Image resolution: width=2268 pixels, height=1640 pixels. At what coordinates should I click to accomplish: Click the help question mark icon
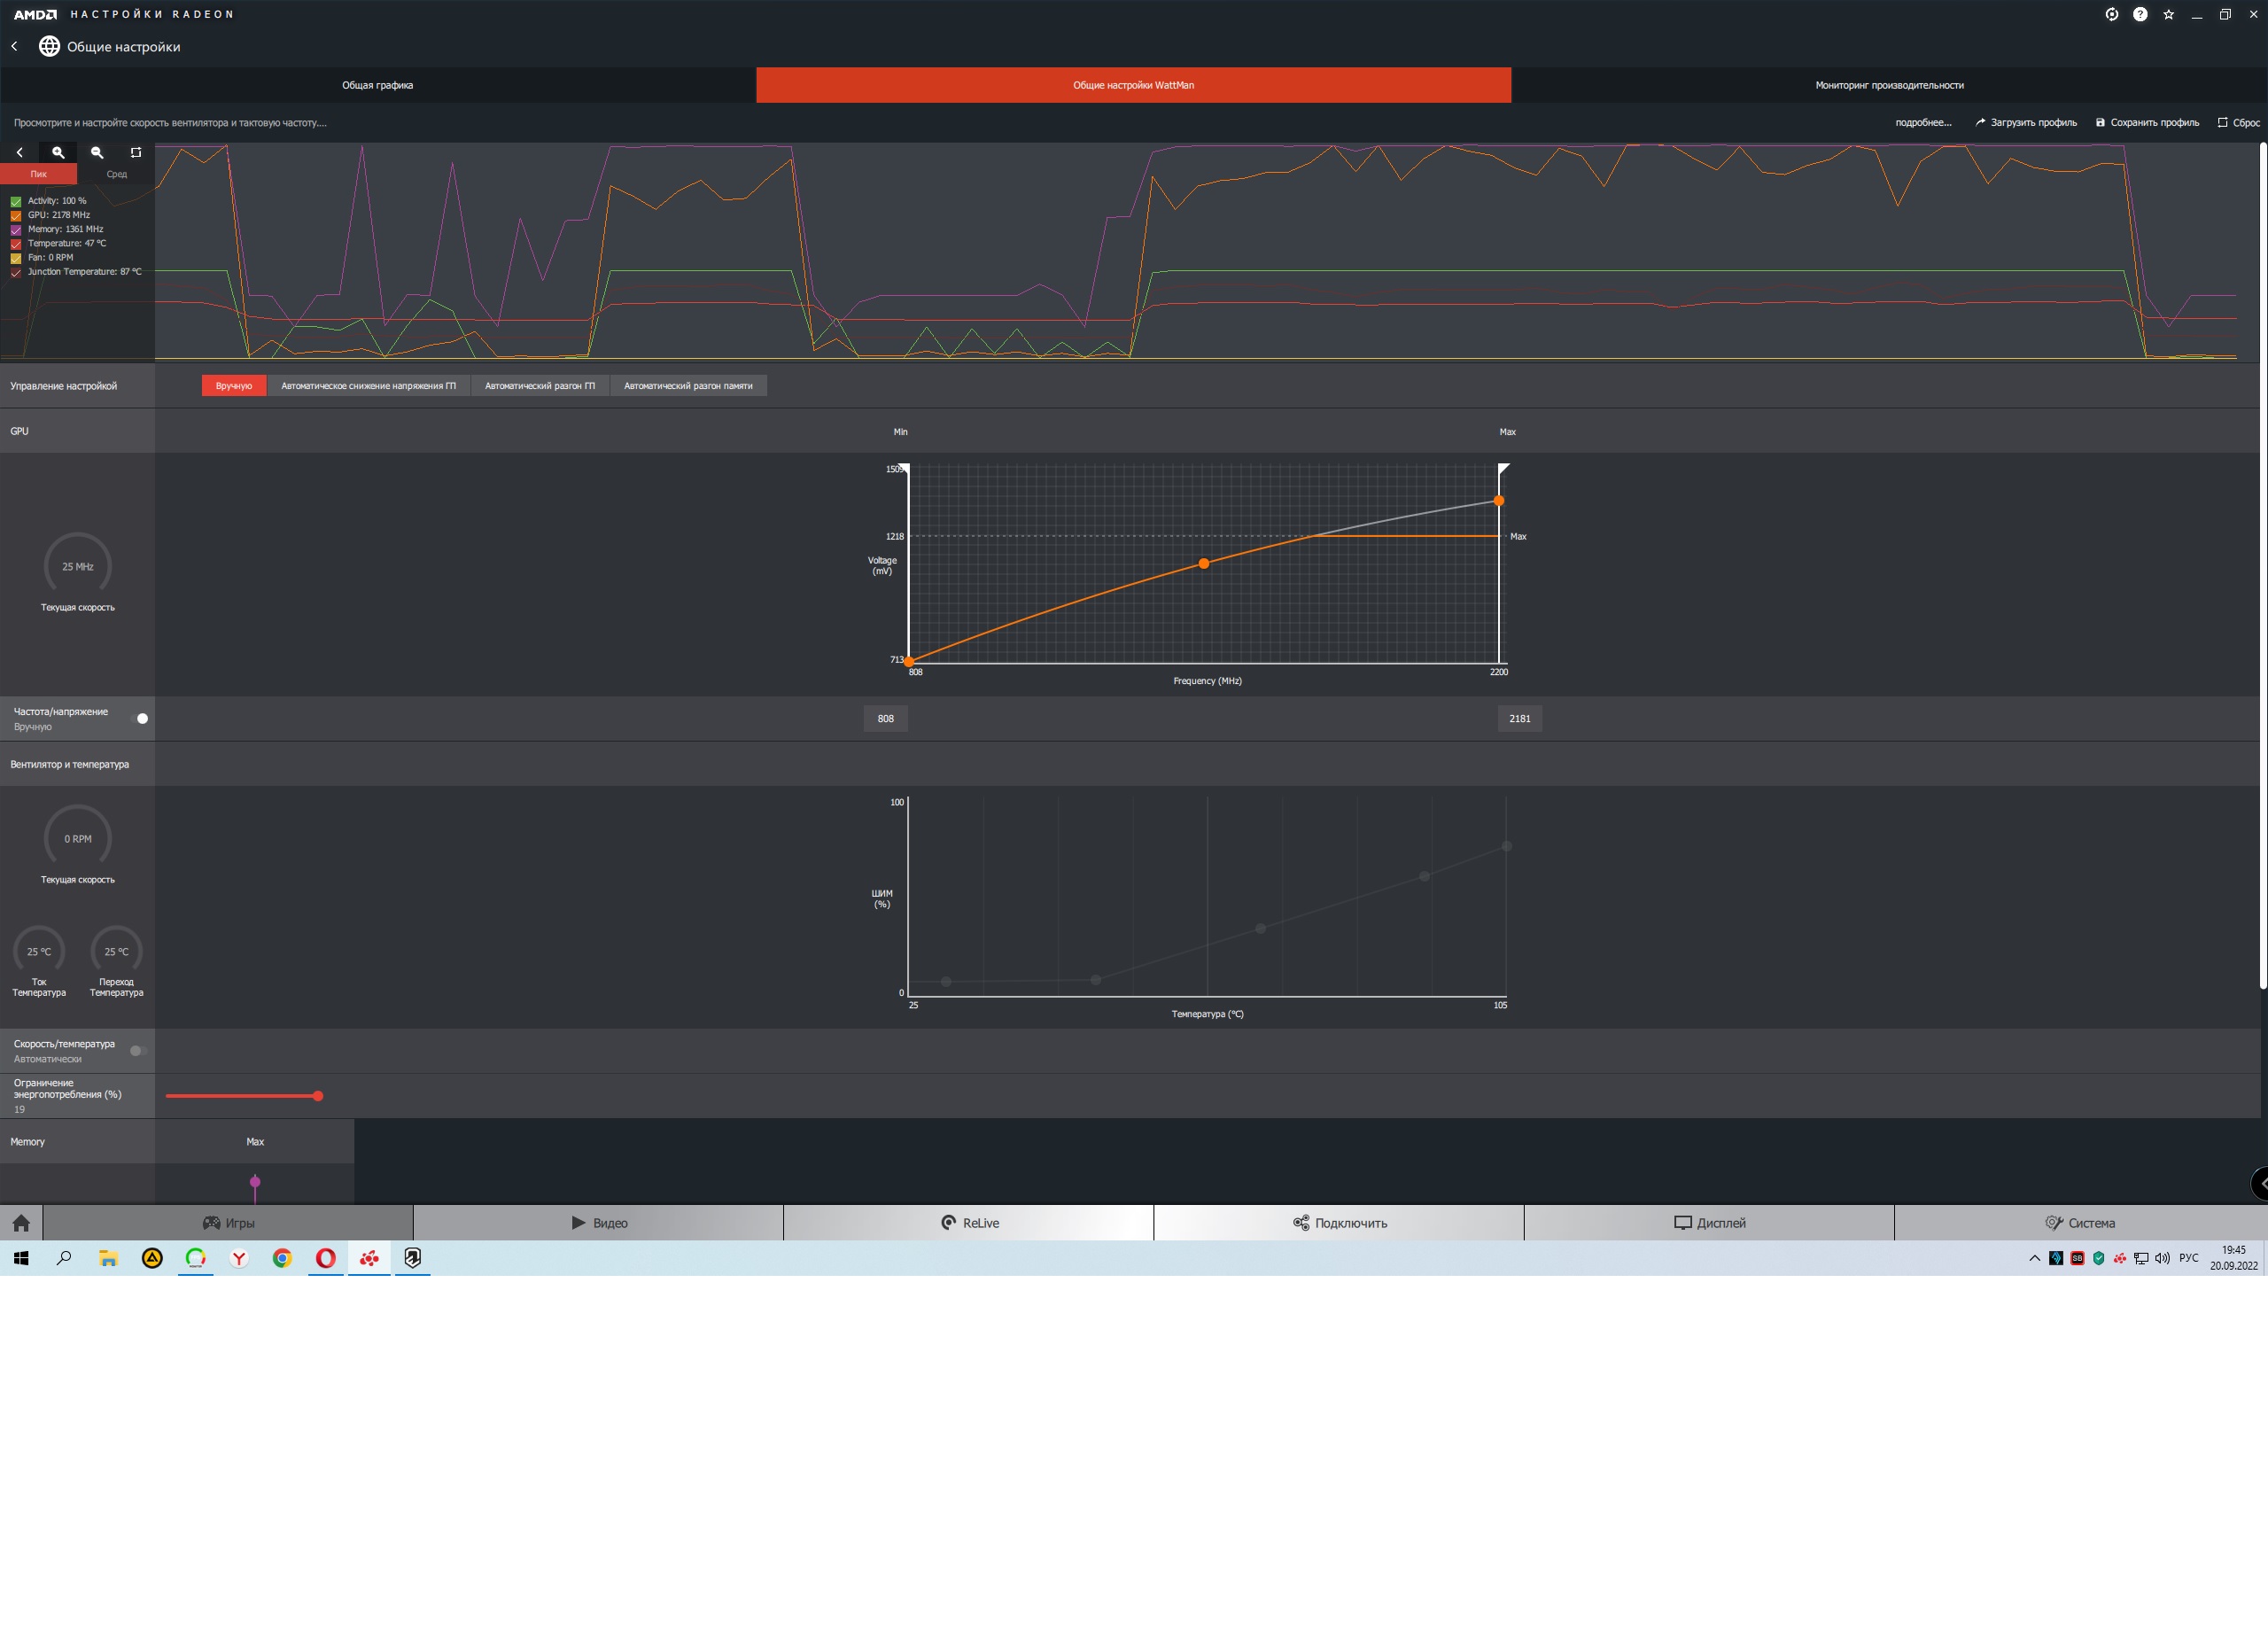click(2139, 14)
